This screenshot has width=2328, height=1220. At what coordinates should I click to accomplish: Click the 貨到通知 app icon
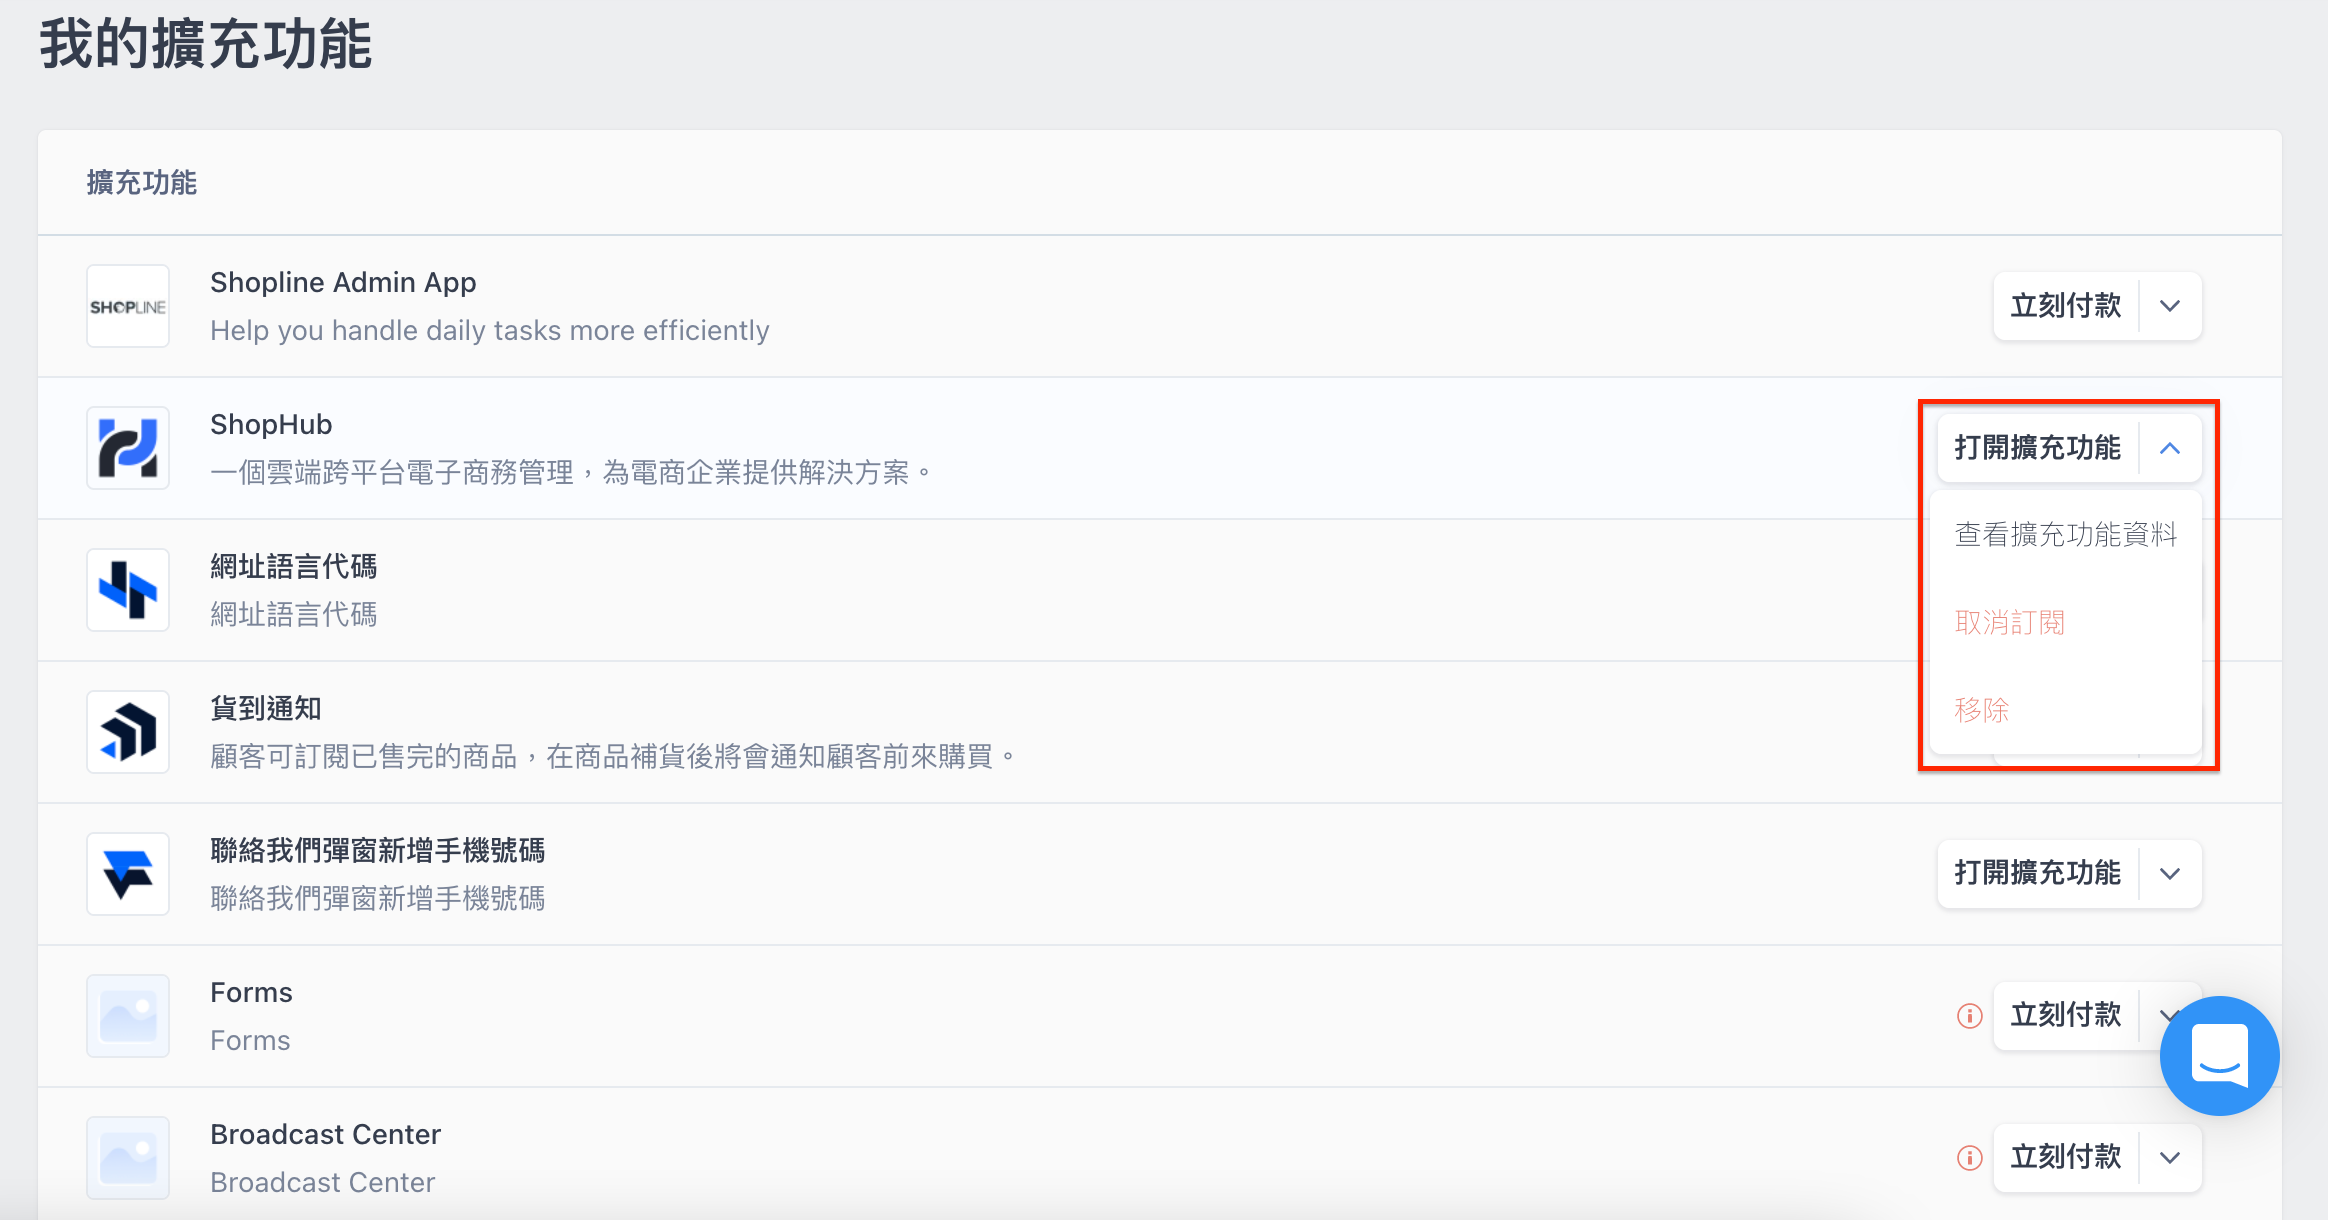128,732
